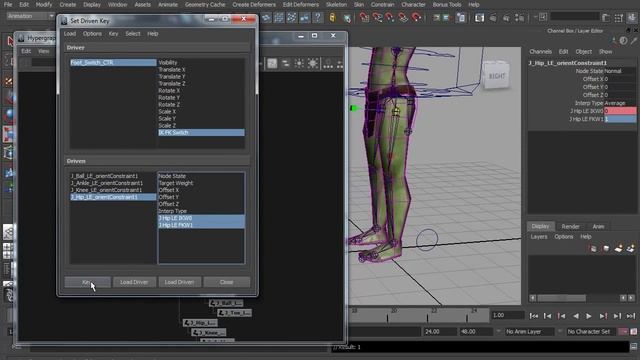Click the highlight selection cursor icon
This screenshot has width=640, height=360.
pos(347,18)
